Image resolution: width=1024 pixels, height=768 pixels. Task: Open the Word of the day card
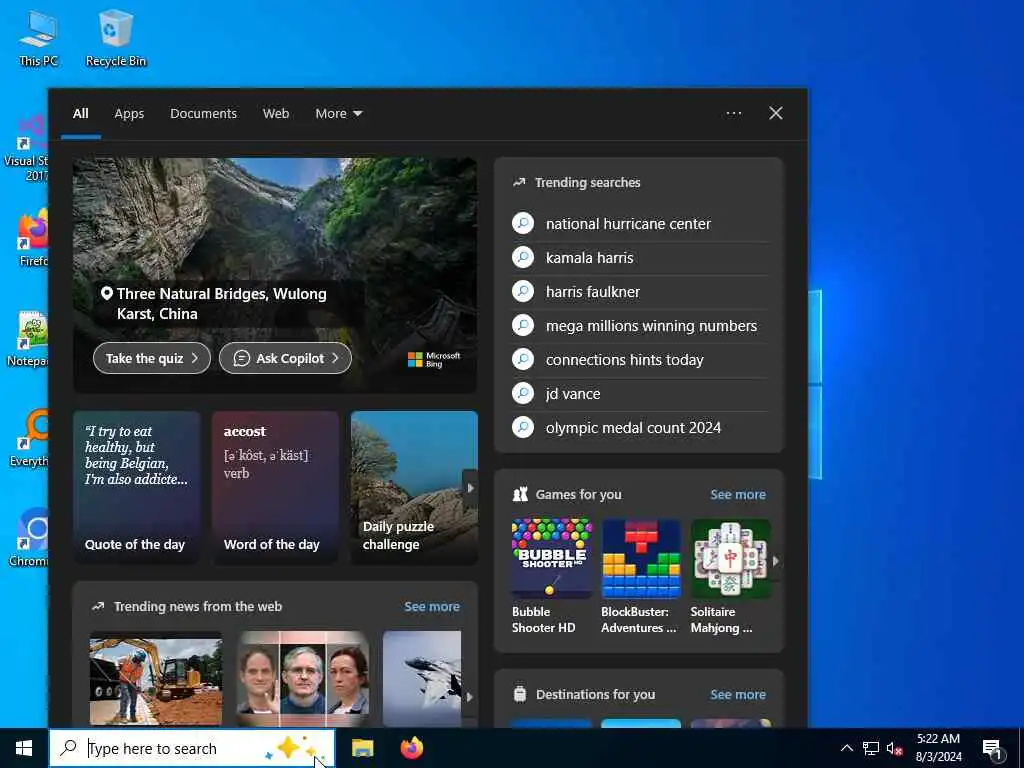[x=275, y=487]
